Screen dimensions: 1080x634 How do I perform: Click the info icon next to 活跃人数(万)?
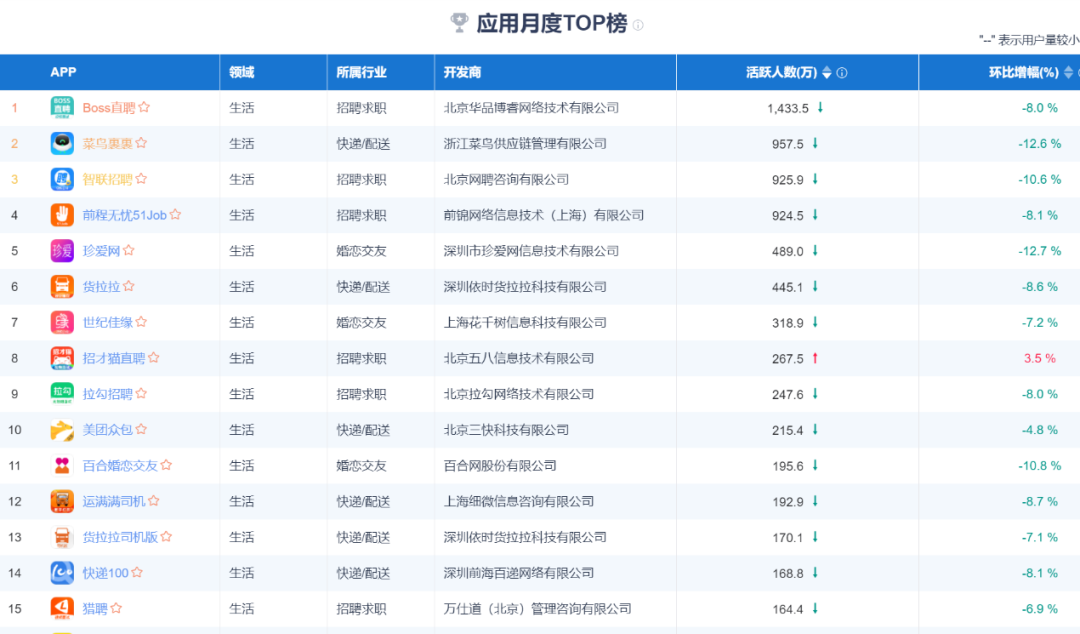click(x=842, y=72)
